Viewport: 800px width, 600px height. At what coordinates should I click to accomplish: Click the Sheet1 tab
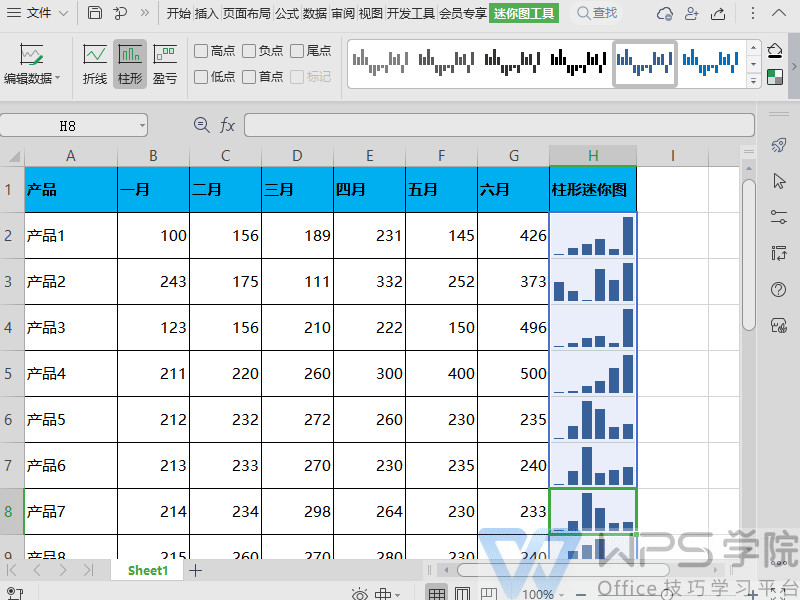[147, 570]
